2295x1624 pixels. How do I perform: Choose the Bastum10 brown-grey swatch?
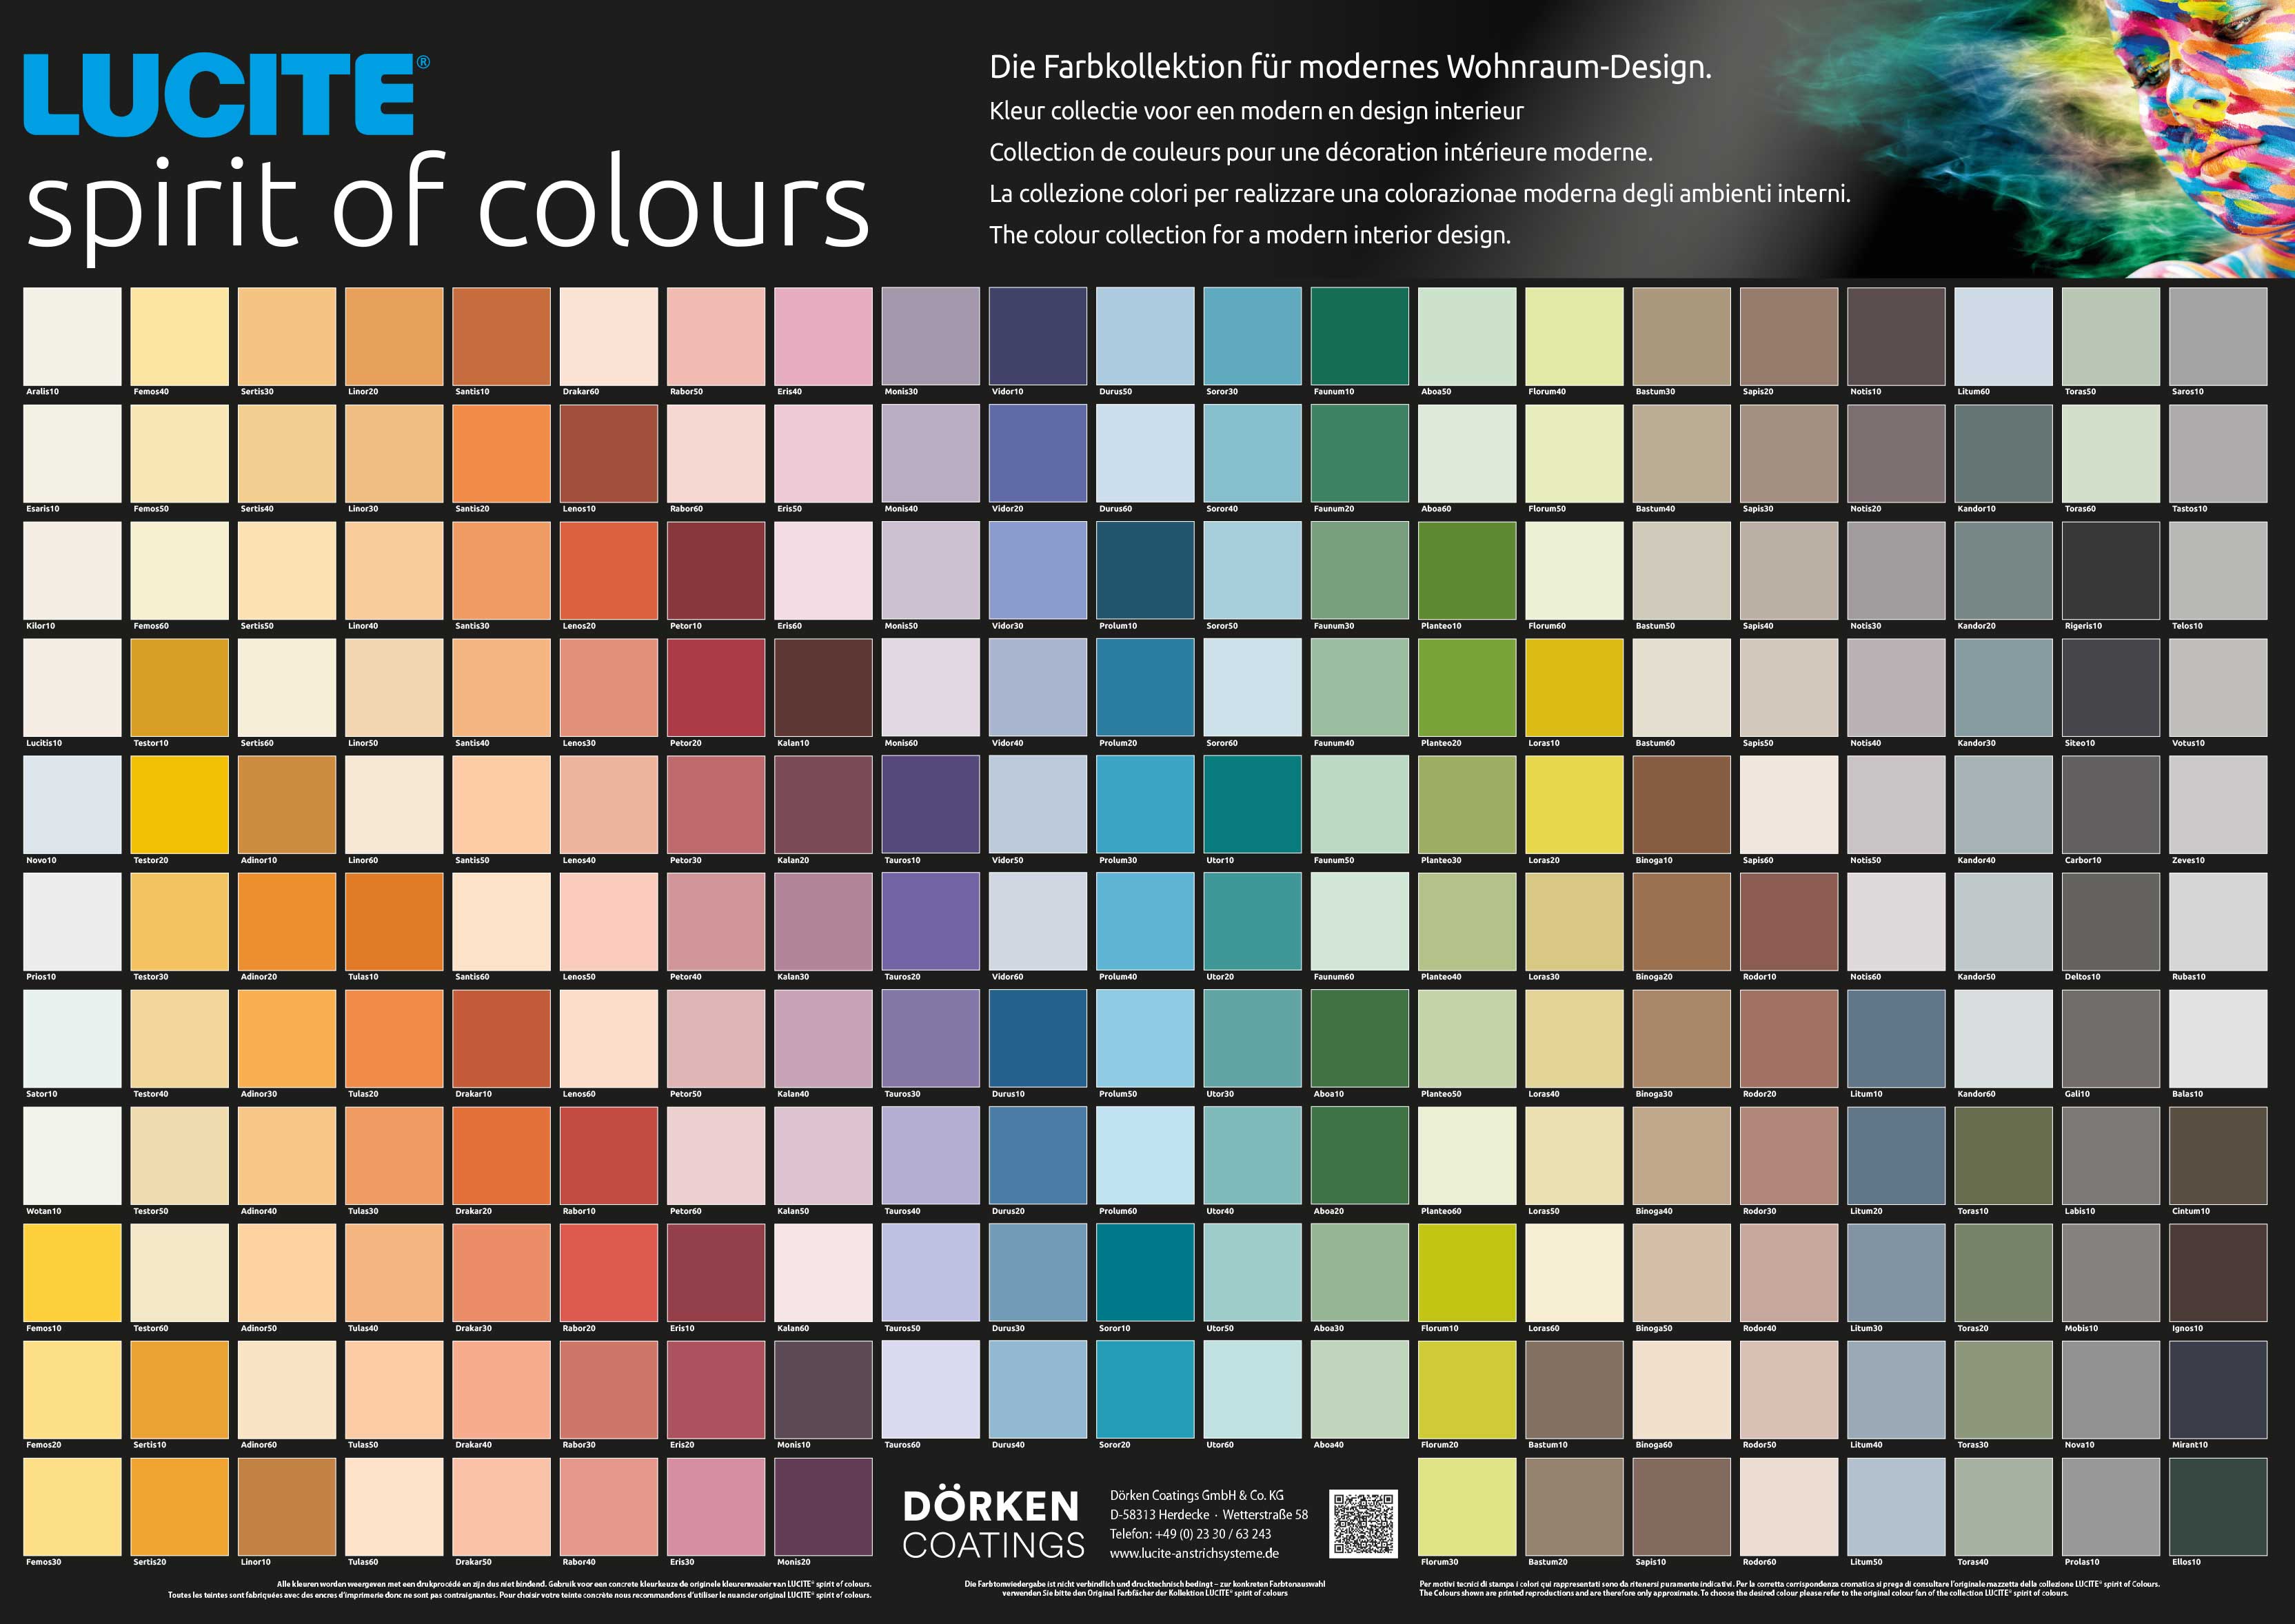click(x=1574, y=1389)
